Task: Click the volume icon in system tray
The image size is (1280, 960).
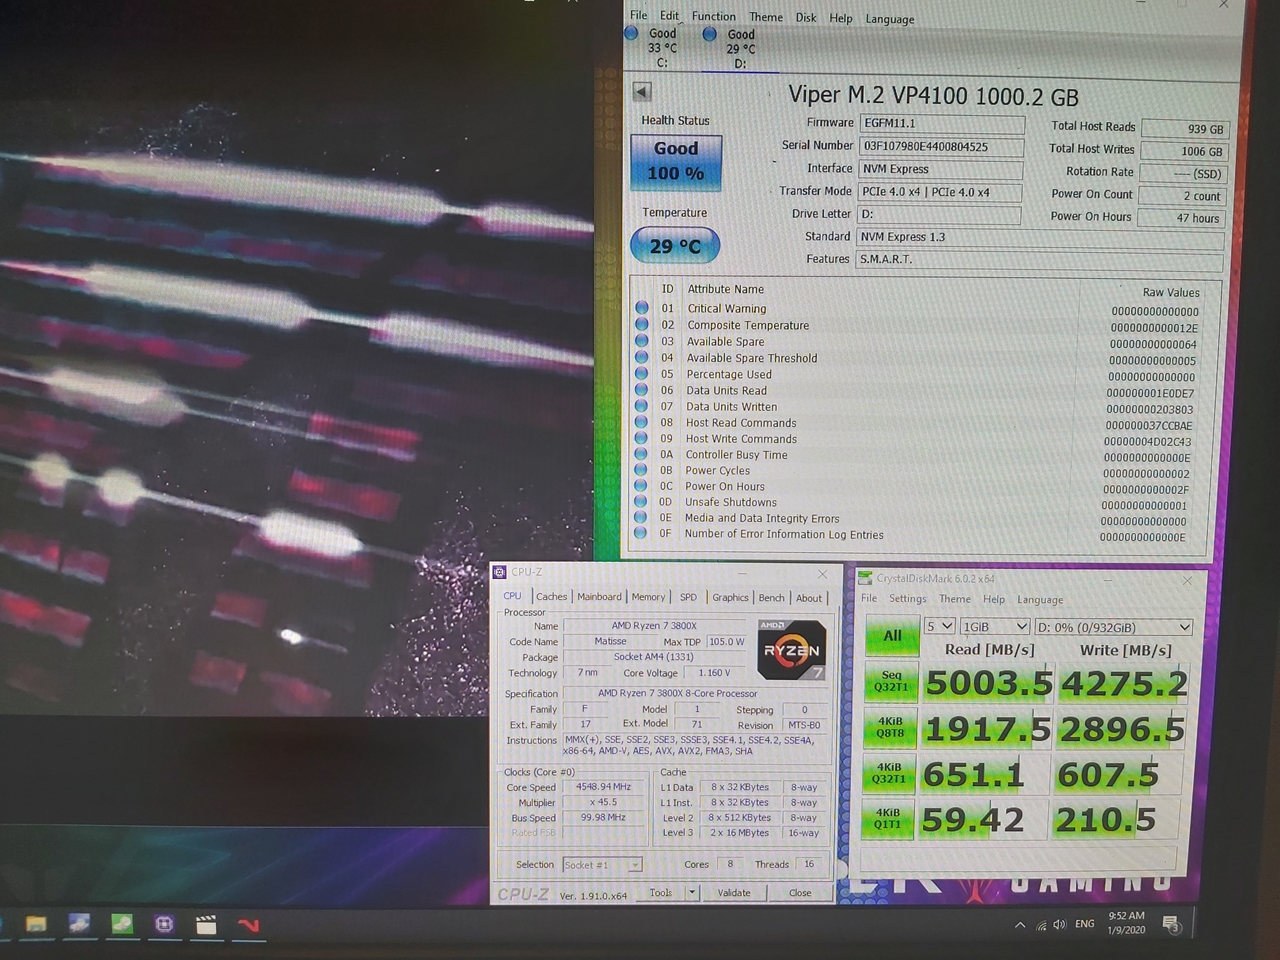Action: coord(1060,924)
